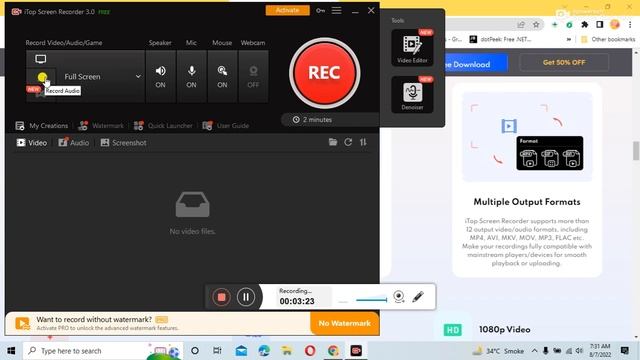Open the Denoiser tool
Image resolution: width=640 pixels, height=360 pixels.
(x=412, y=95)
